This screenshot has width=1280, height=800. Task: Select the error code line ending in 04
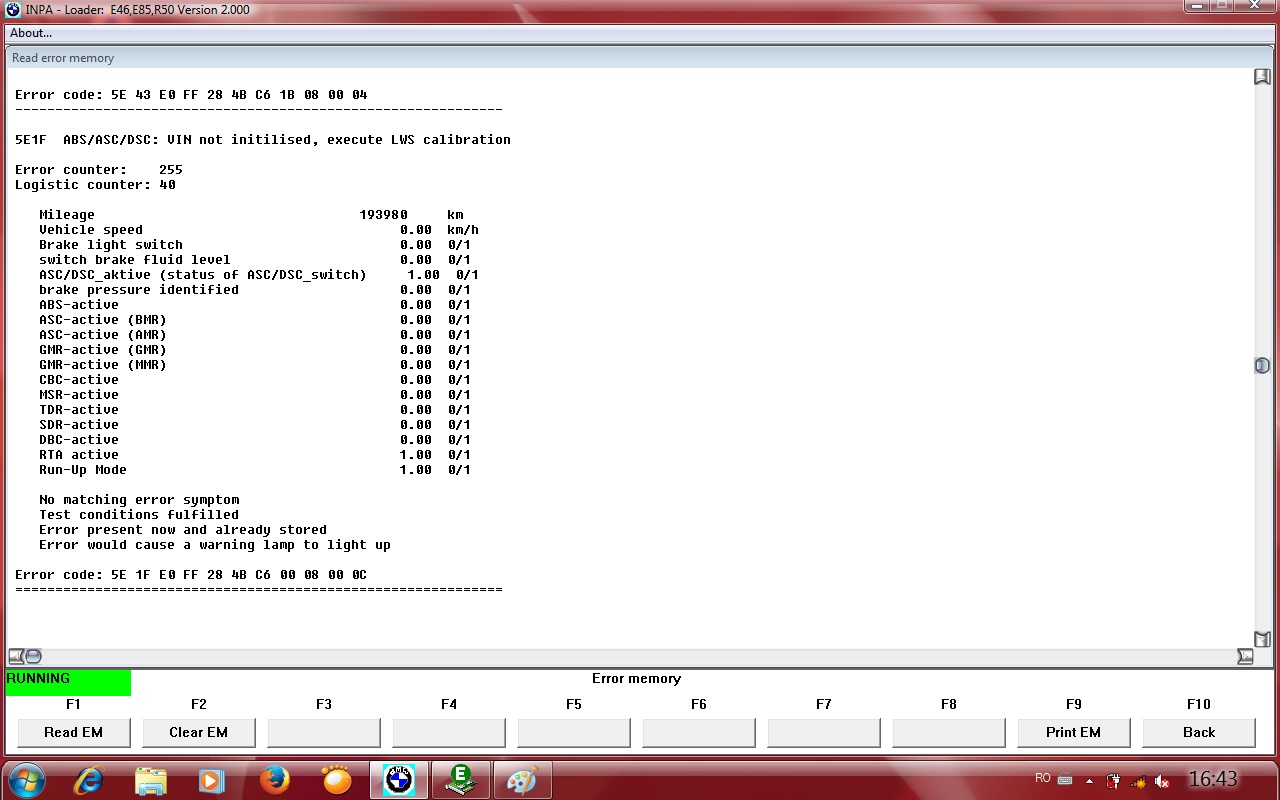click(x=191, y=95)
